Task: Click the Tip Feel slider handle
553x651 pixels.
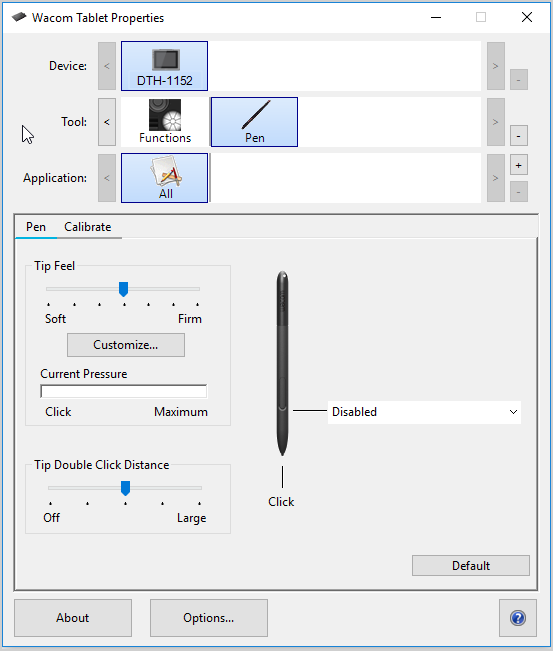Action: (123, 289)
